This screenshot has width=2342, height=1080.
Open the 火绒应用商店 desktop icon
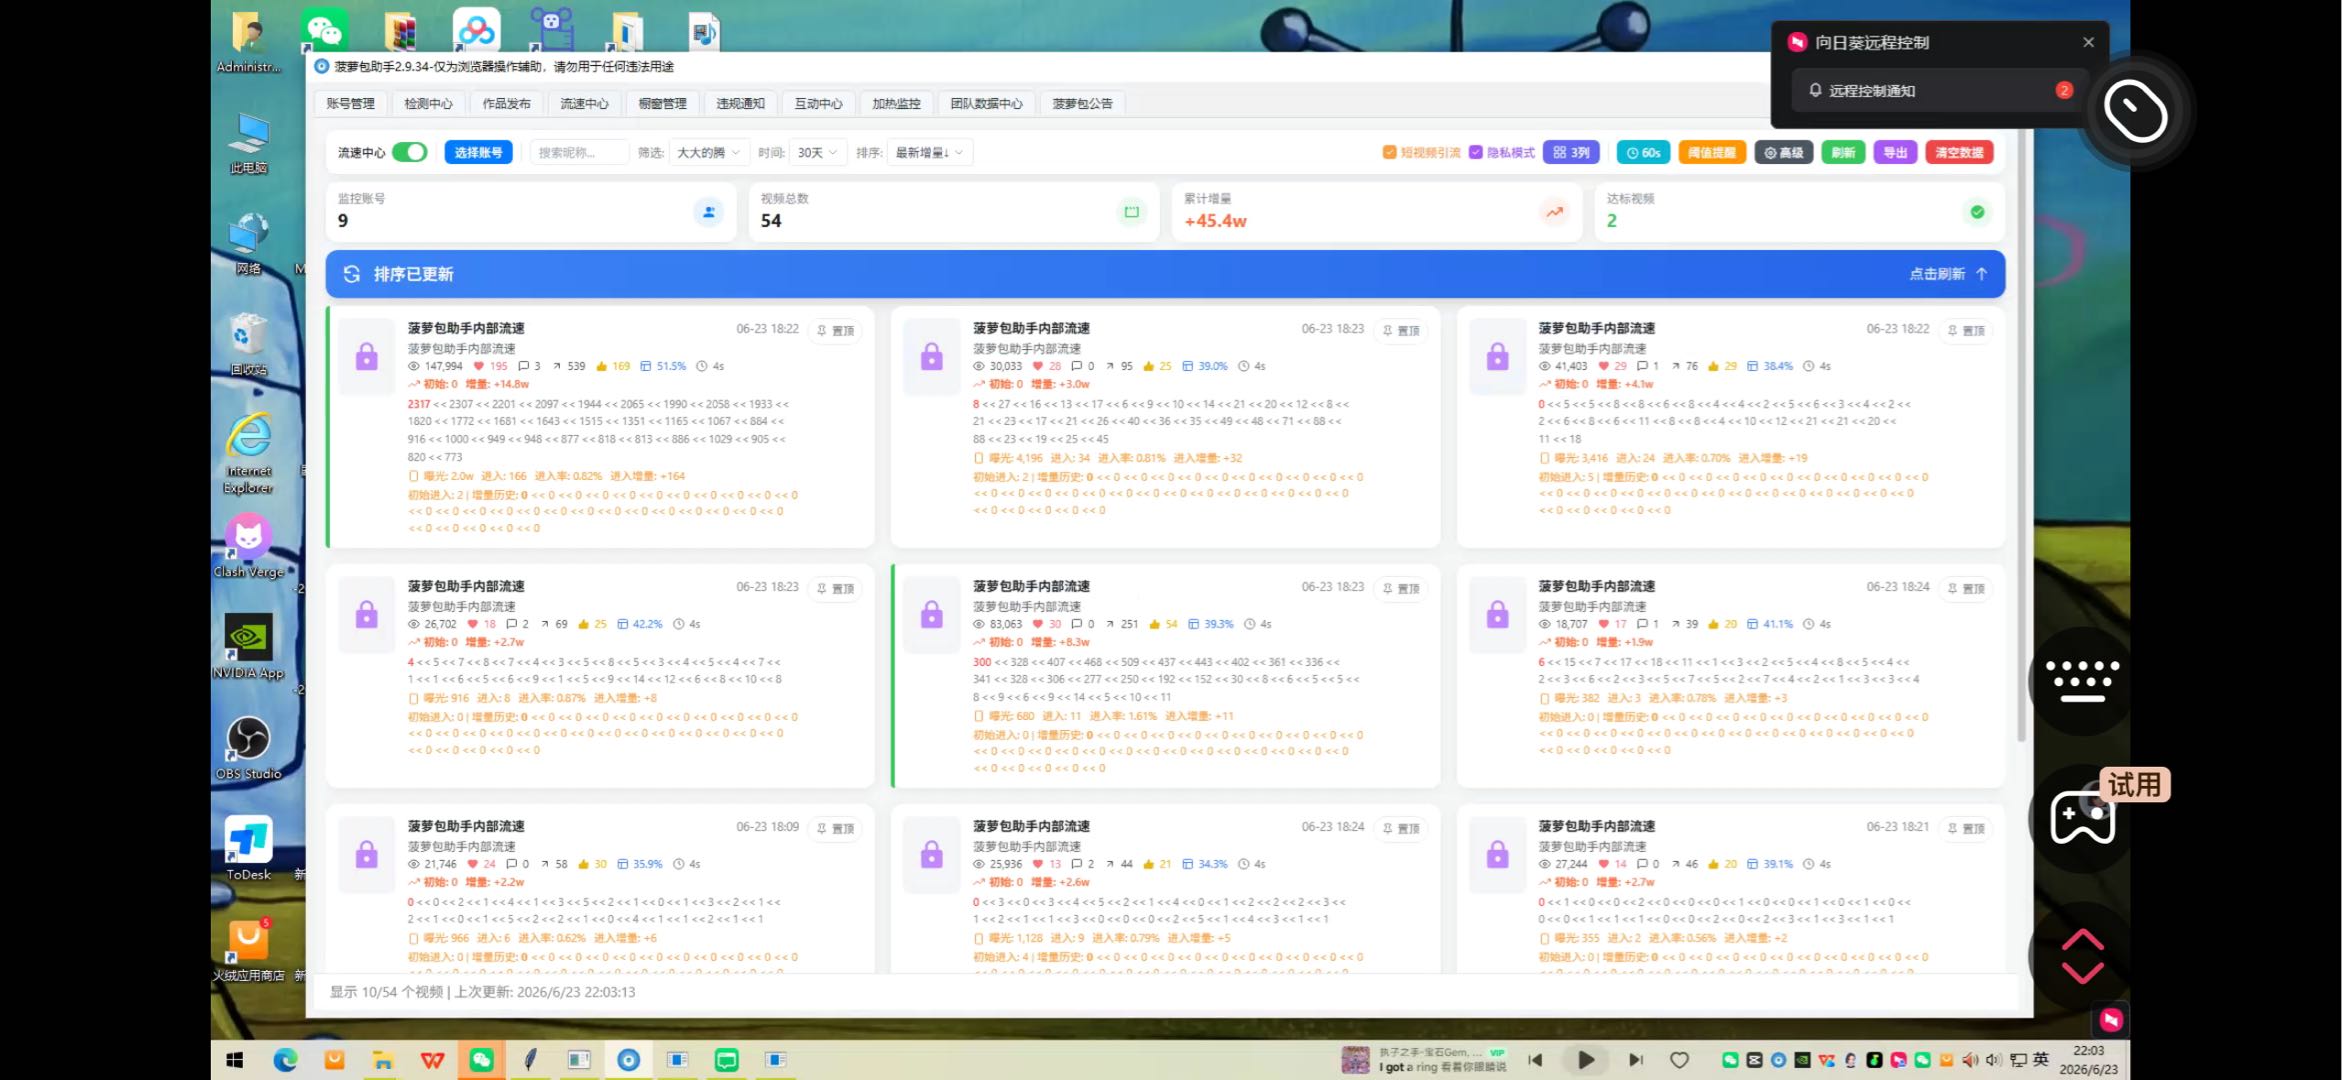pyautogui.click(x=248, y=950)
